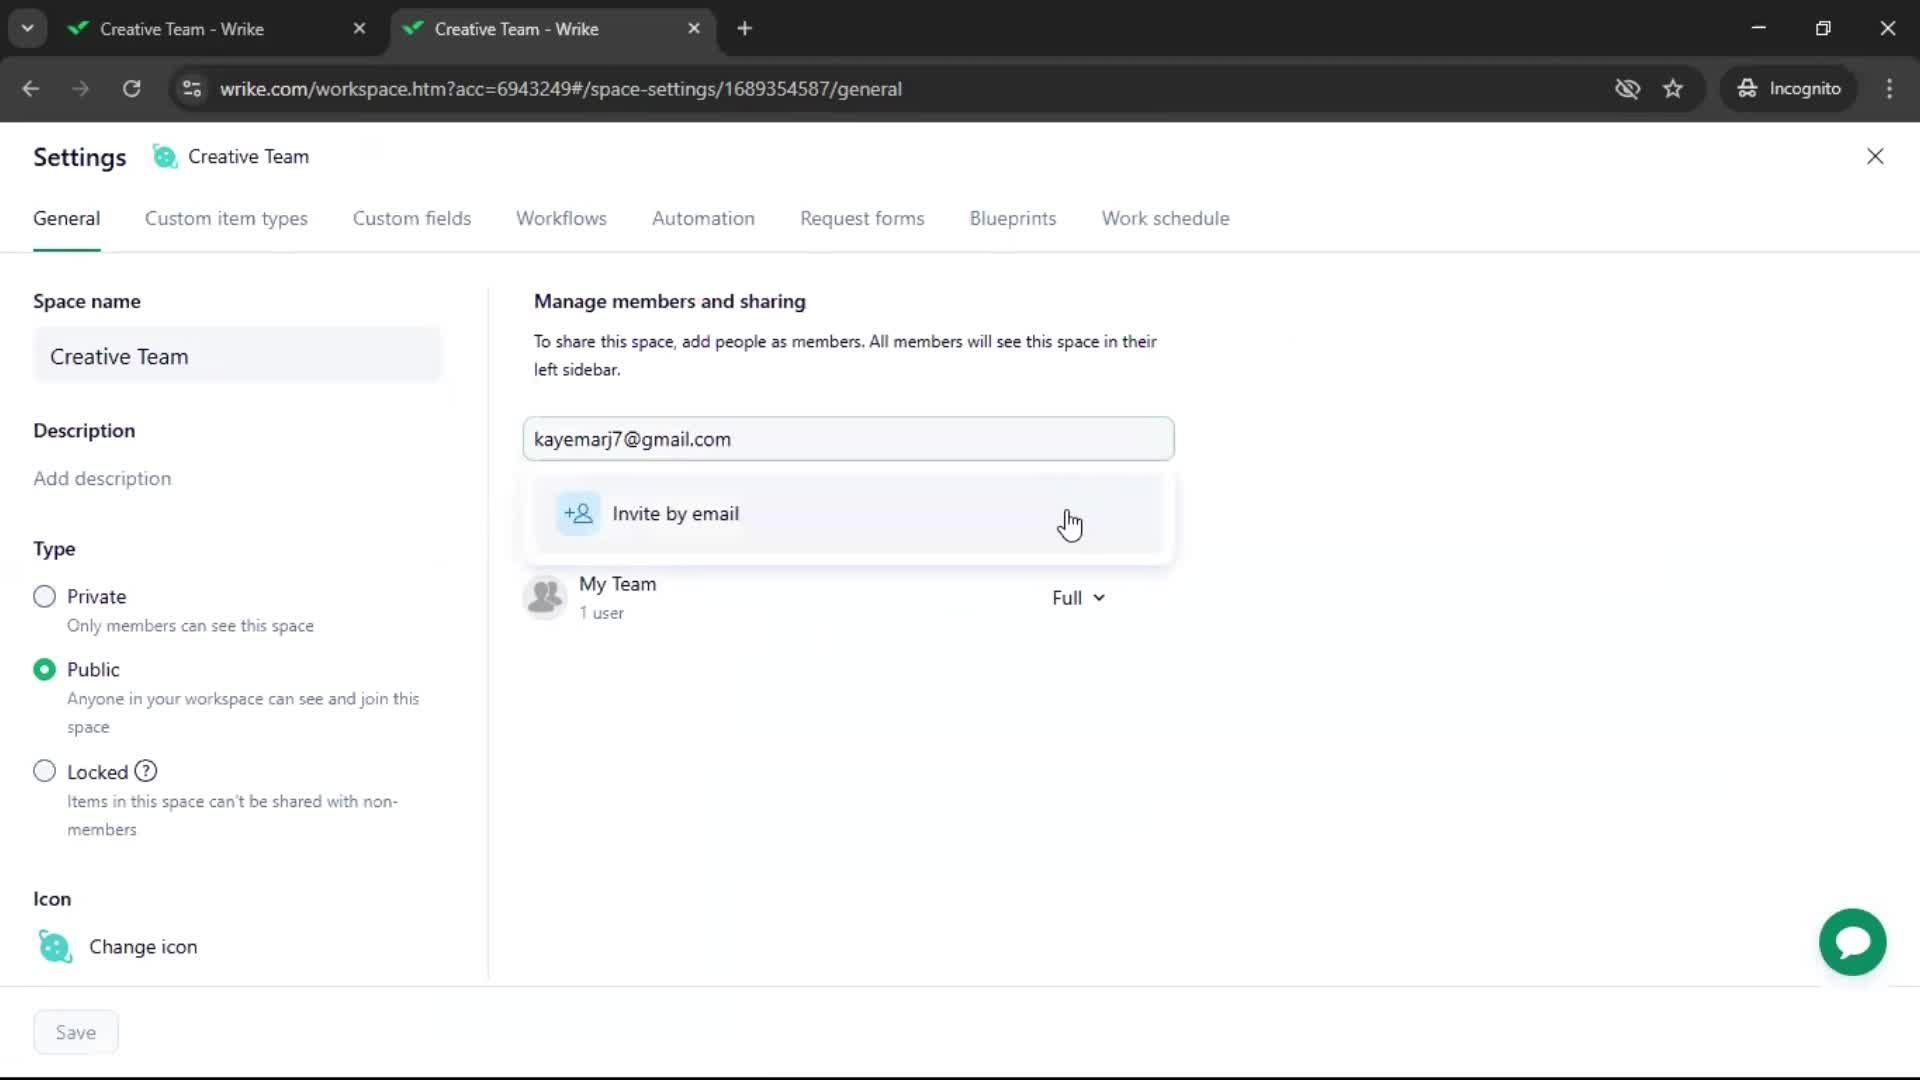Open Locked type help question mark

(146, 771)
